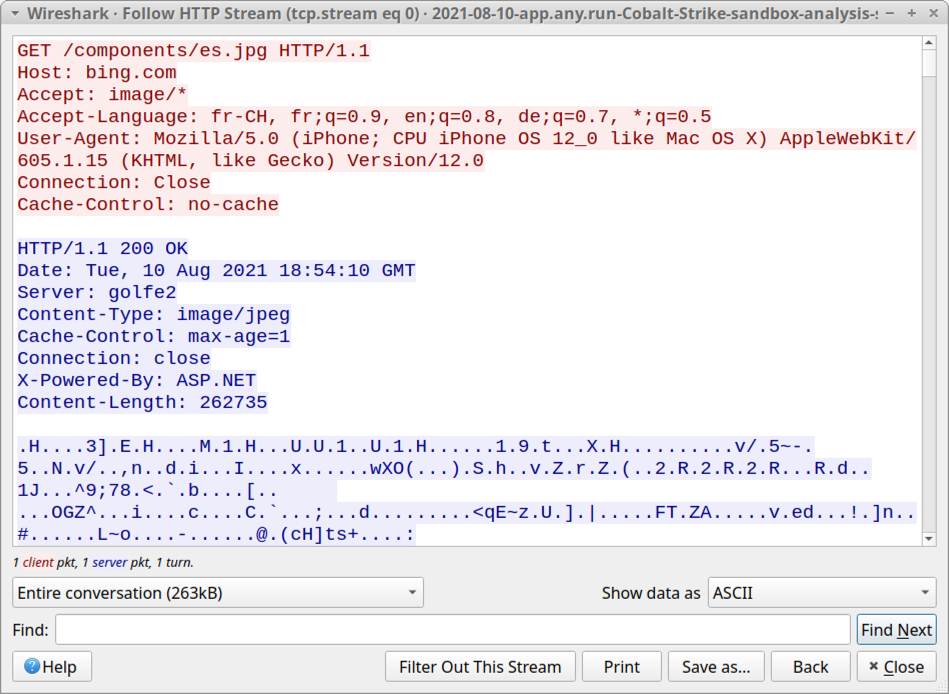Click the Cache-Control: max-age=1 line
The image size is (949, 694).
click(154, 336)
